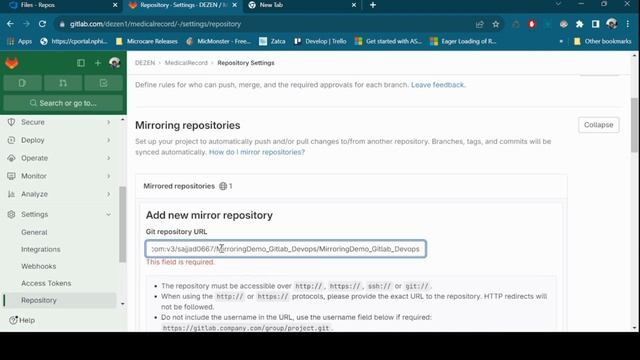The image size is (640, 360).
Task: Open the create new plus menu
Action: 98,63
